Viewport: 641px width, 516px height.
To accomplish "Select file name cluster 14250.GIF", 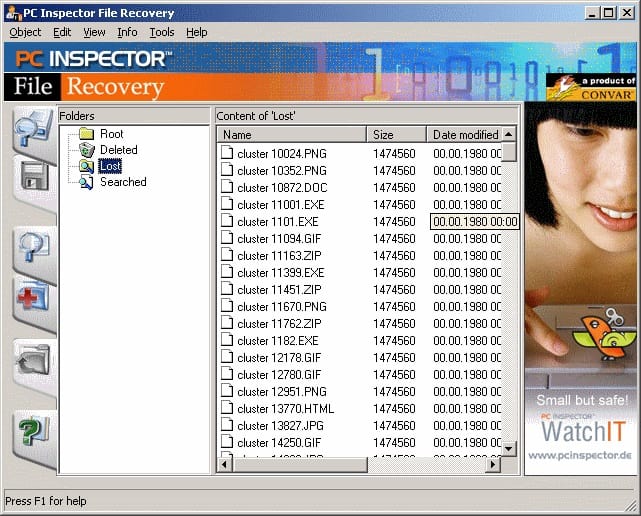I will (279, 443).
